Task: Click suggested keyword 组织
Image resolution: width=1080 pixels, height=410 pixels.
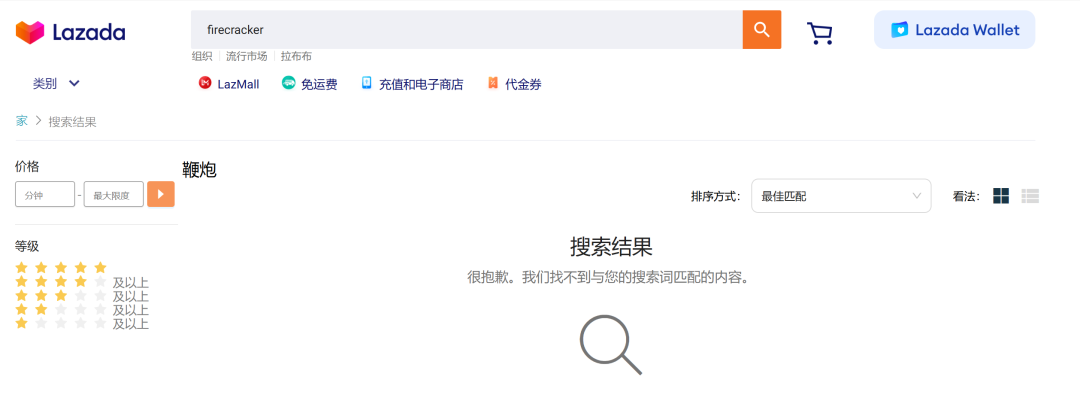Action: (202, 57)
